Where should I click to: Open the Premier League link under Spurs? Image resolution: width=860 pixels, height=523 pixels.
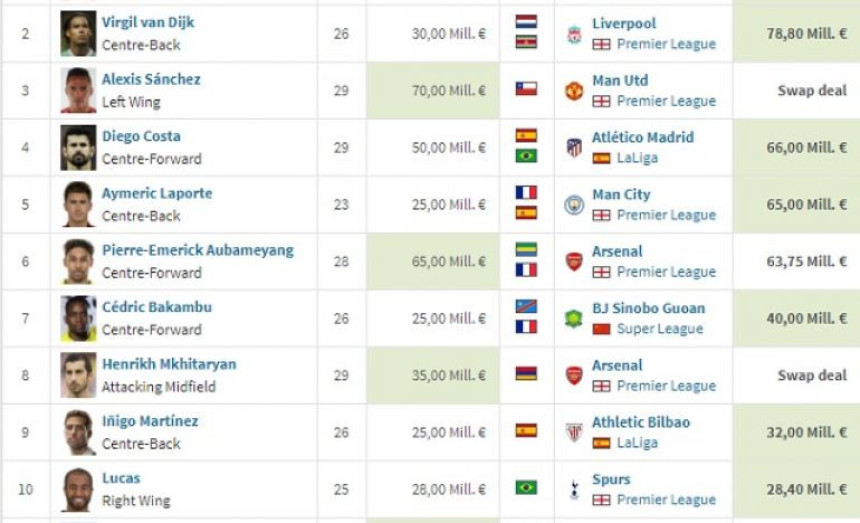pyautogui.click(x=666, y=500)
